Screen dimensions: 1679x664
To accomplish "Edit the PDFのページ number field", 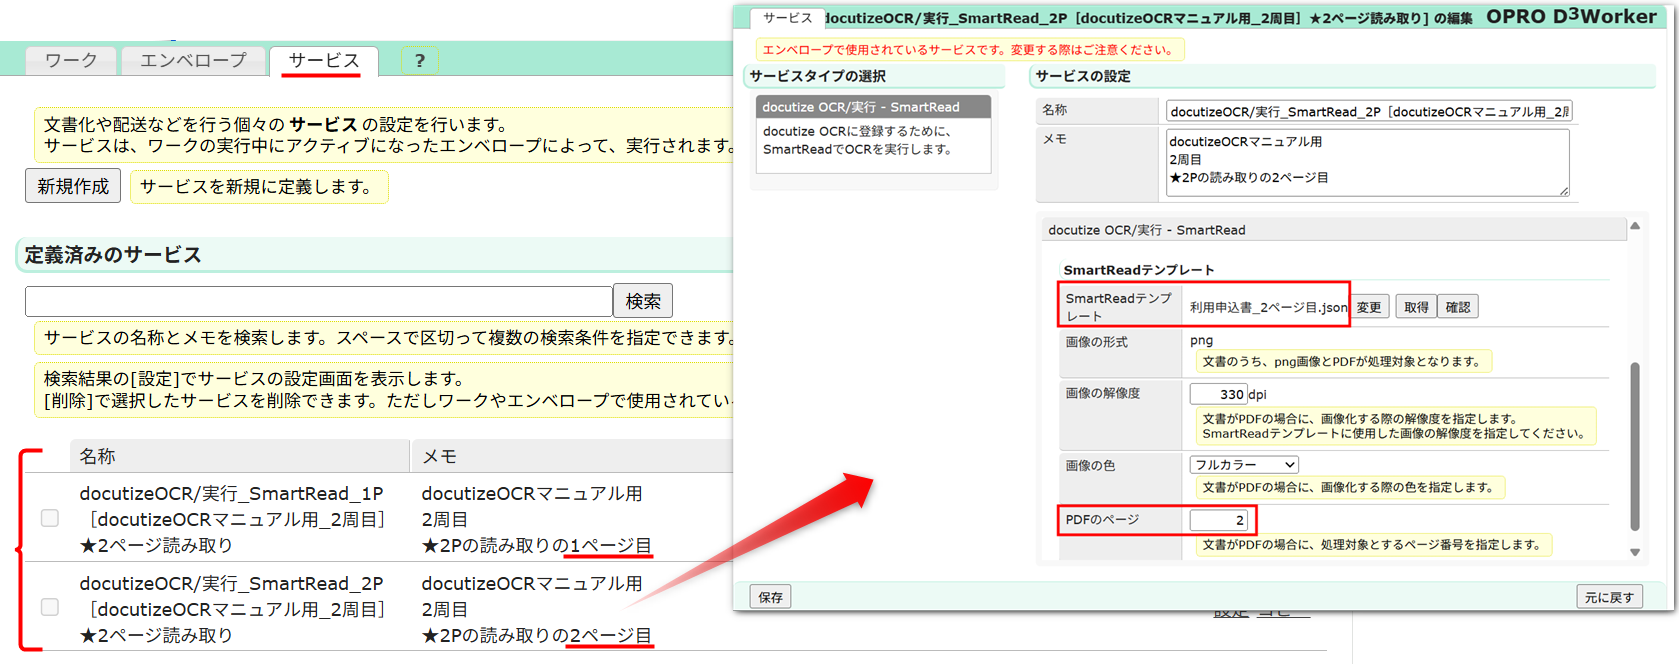I will [1219, 520].
